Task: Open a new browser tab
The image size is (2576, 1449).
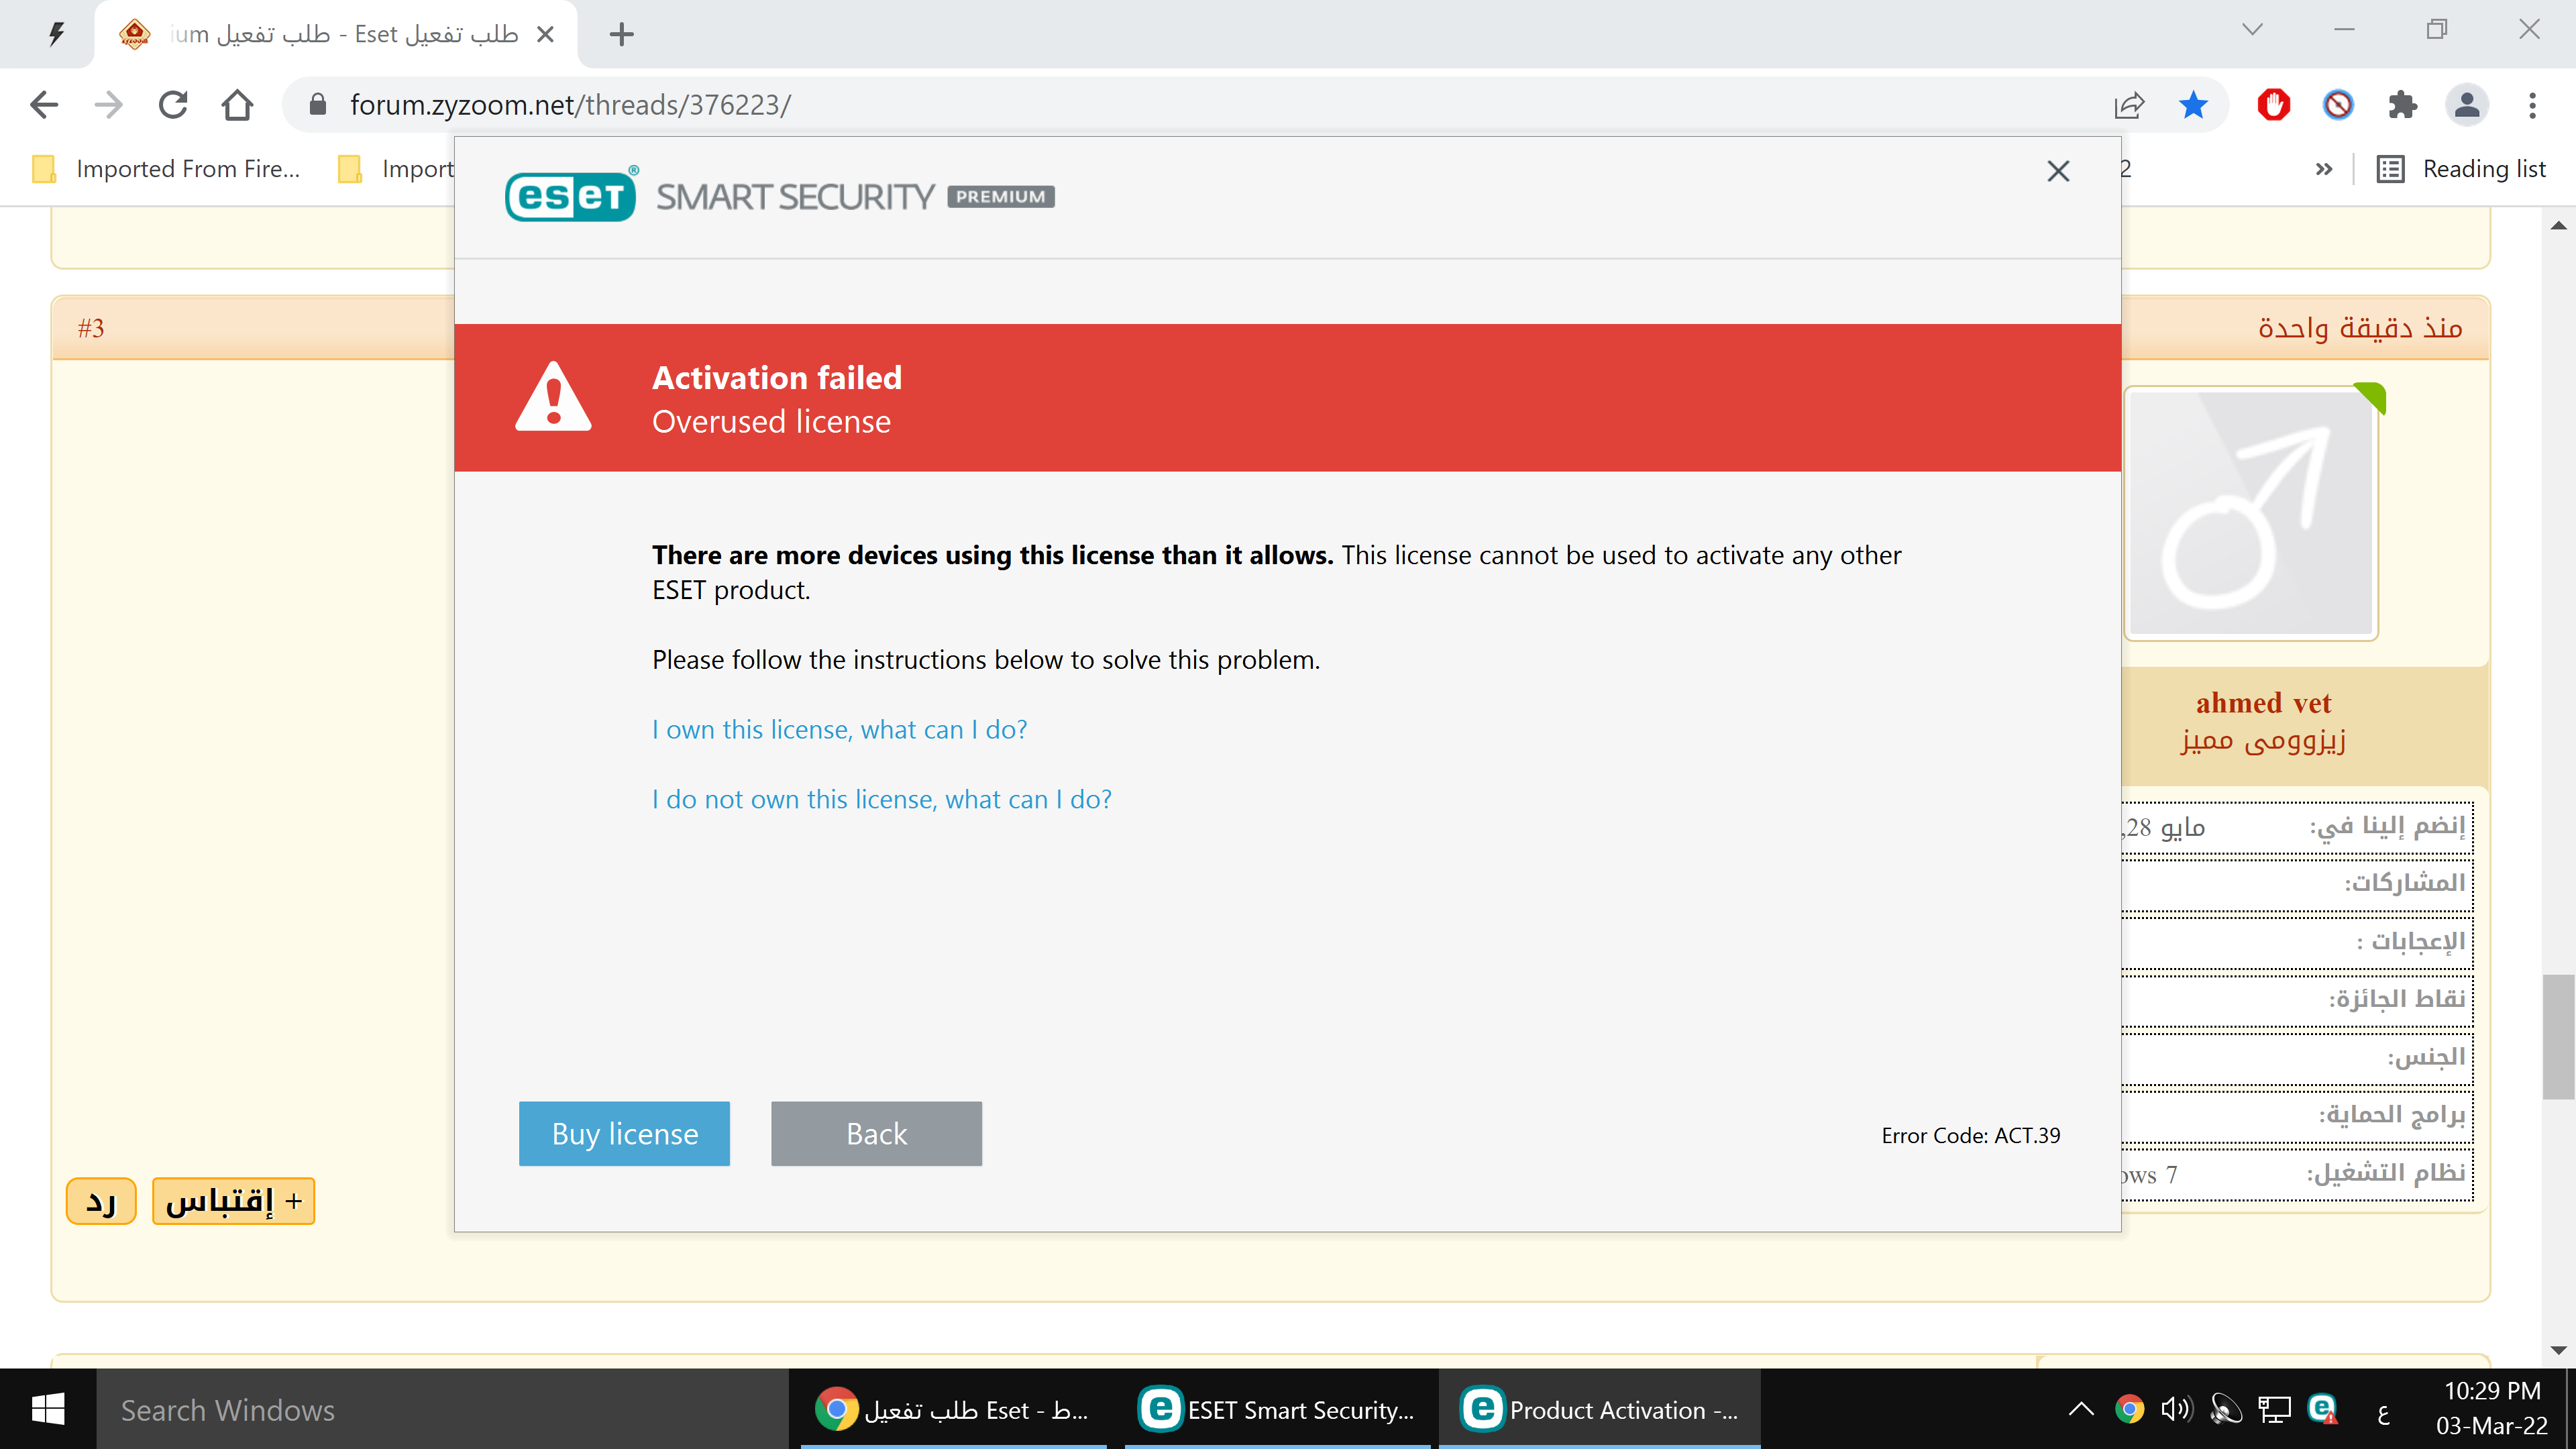Action: [x=622, y=34]
